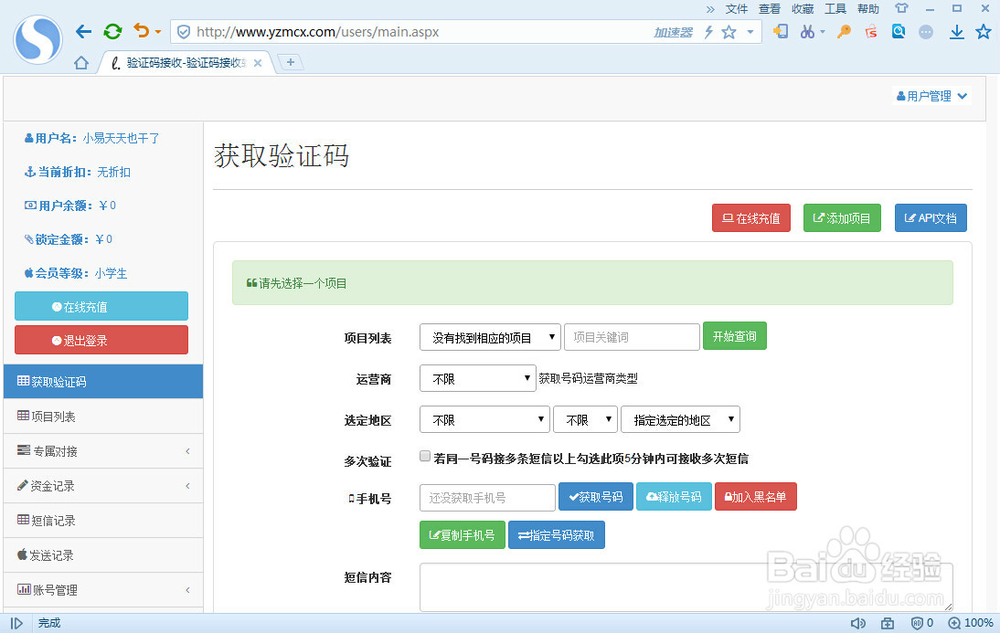
Task: Click the red shopping assistant icon
Action: (871, 31)
